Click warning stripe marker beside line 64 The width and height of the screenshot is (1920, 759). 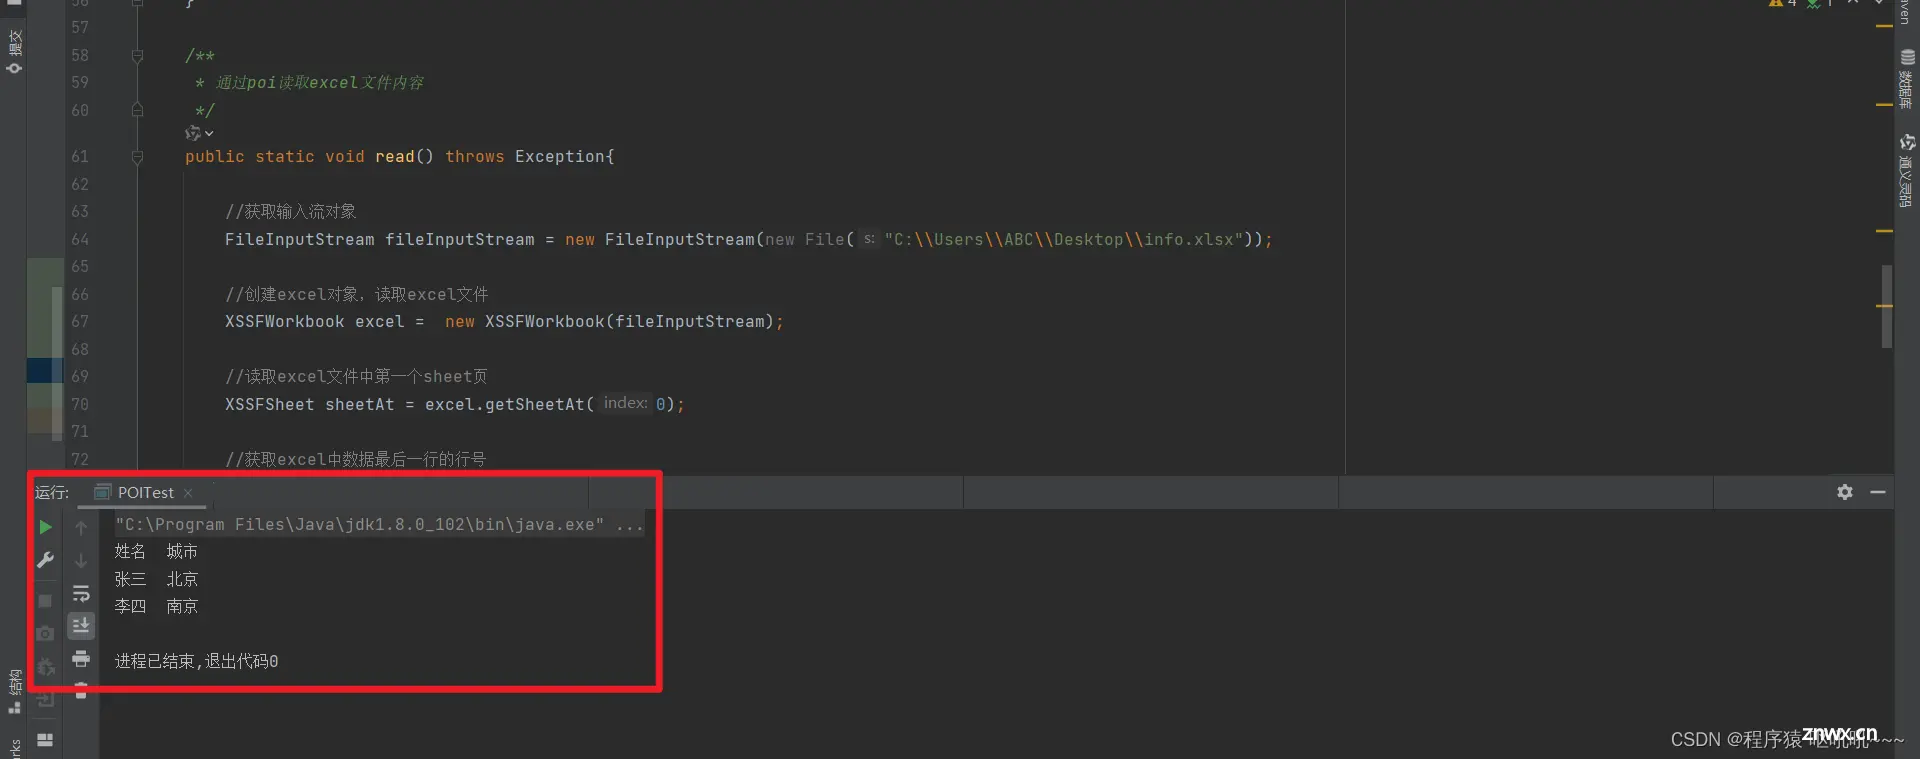[1884, 231]
